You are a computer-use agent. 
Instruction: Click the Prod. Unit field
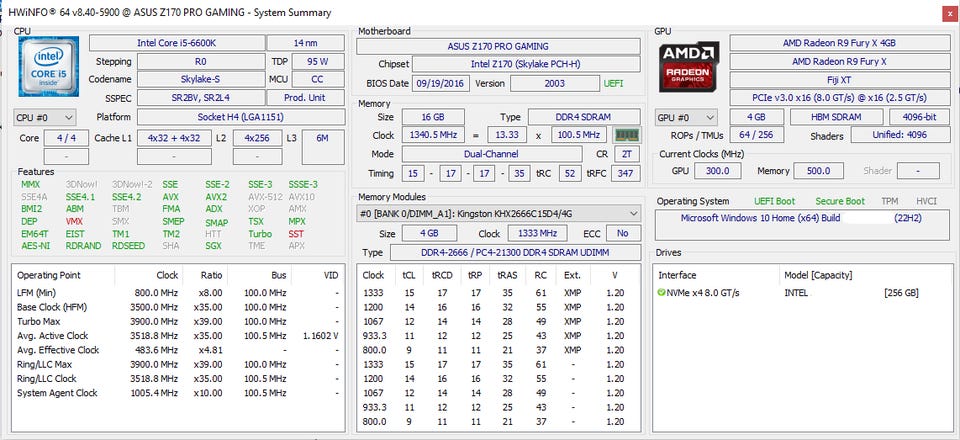306,98
